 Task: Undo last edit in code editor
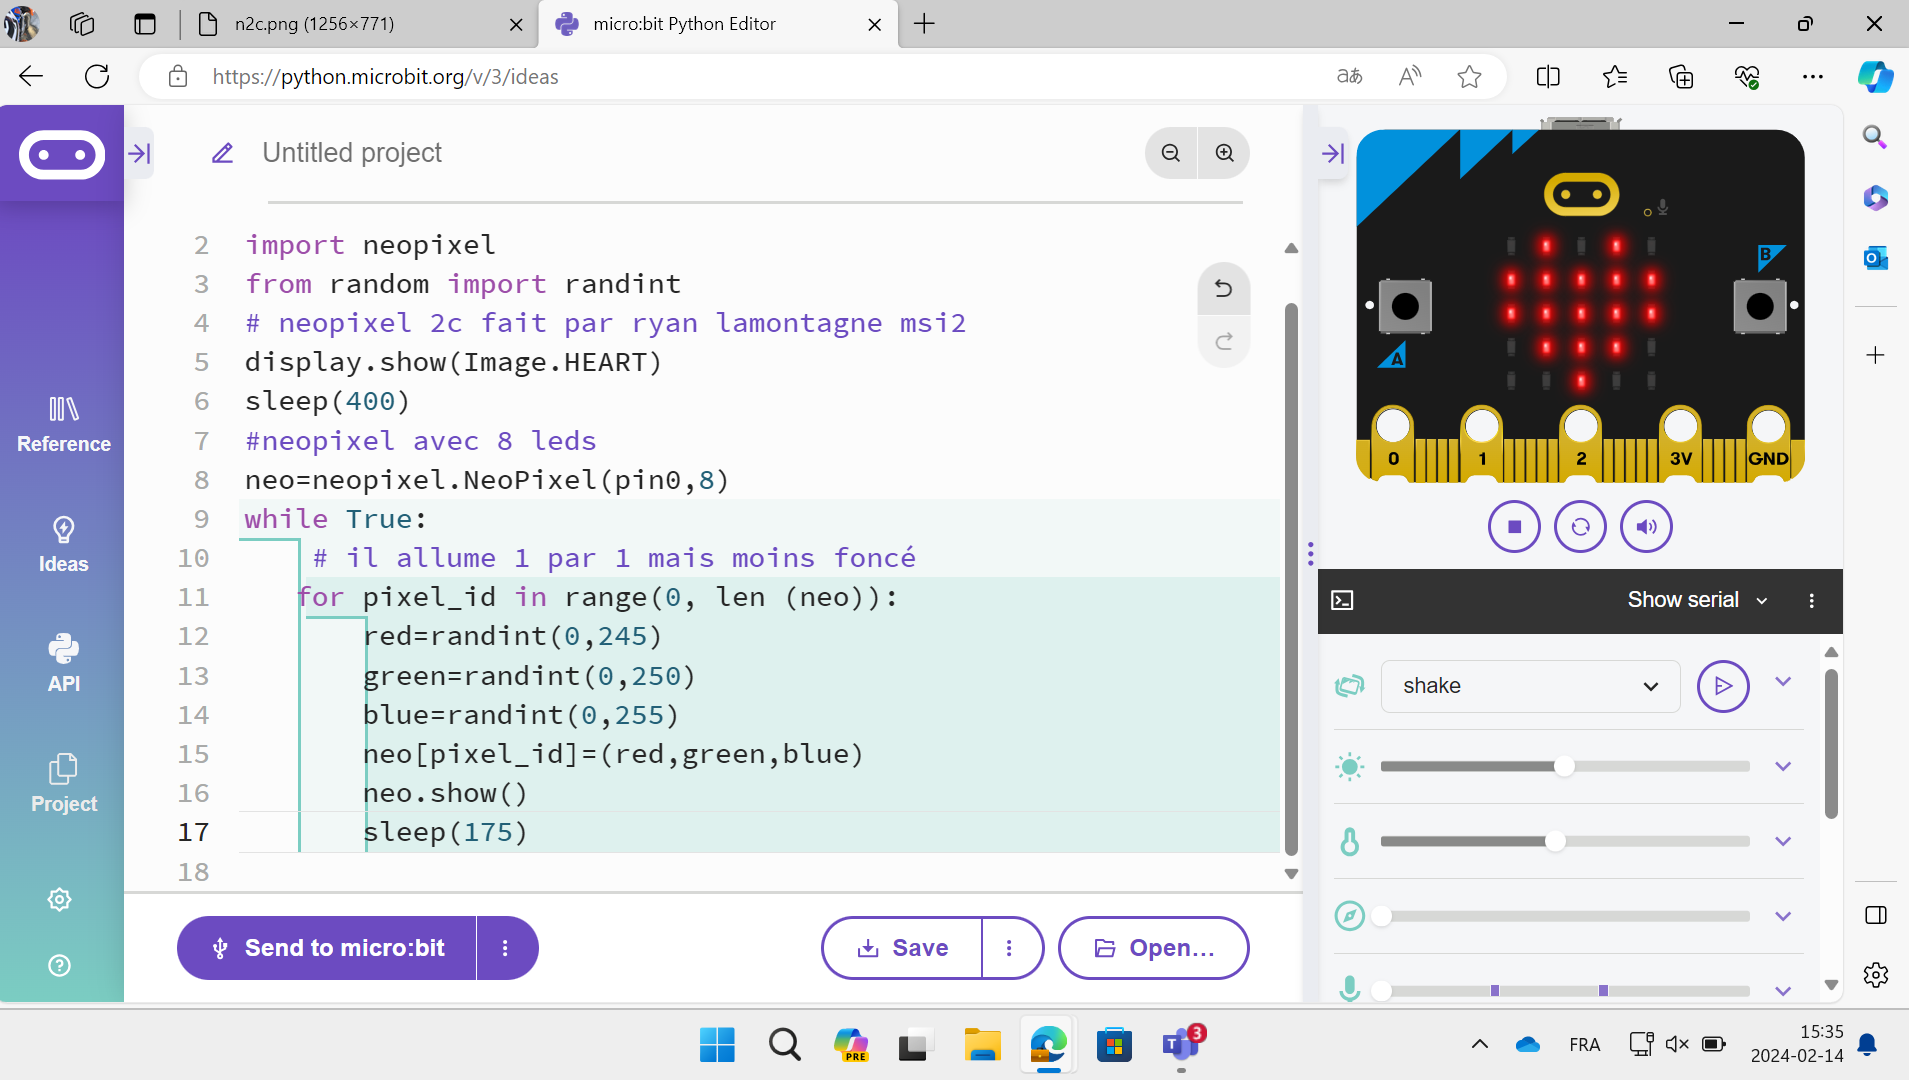tap(1224, 289)
